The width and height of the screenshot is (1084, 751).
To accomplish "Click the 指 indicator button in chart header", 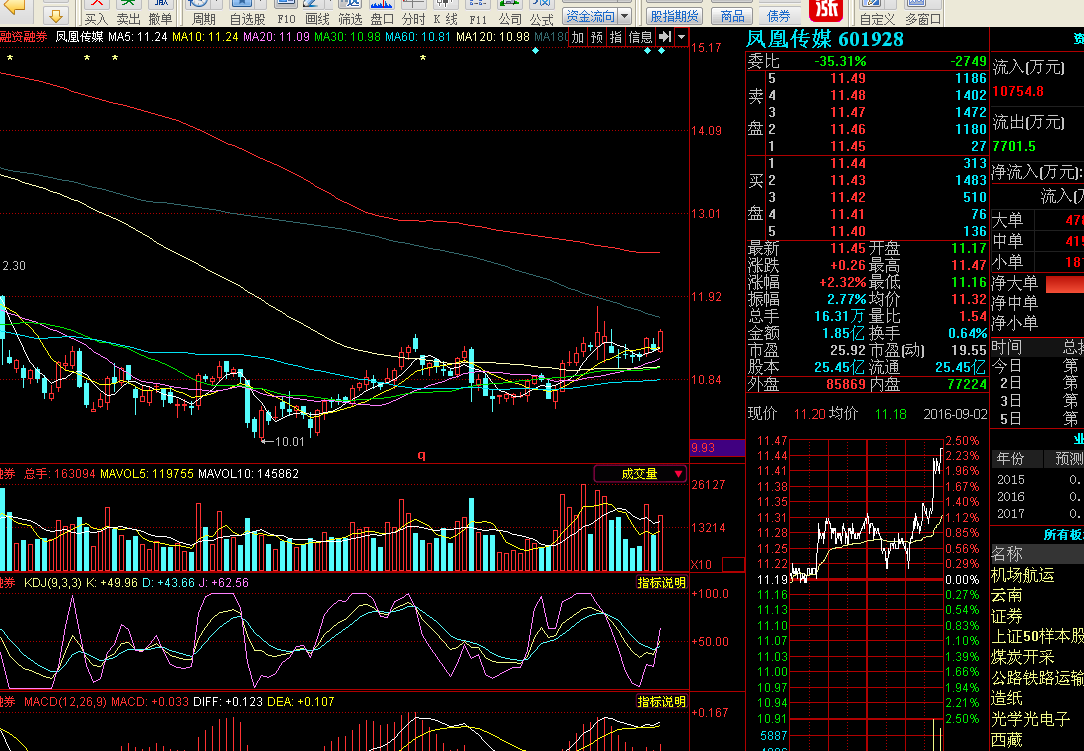I will pos(615,37).
